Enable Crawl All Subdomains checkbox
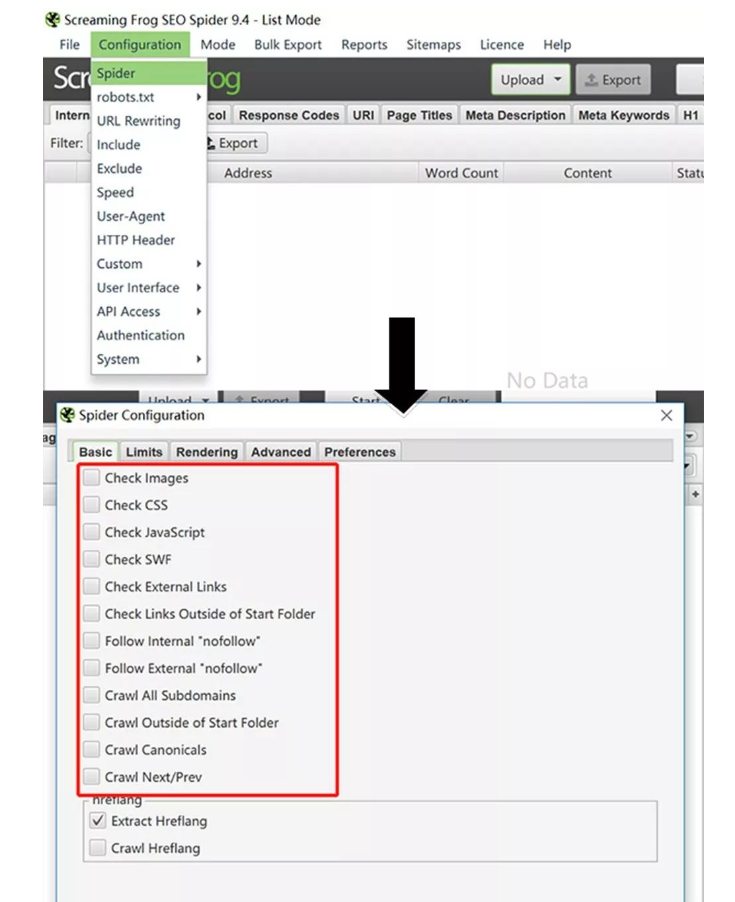This screenshot has height=902, width=735. click(x=91, y=695)
